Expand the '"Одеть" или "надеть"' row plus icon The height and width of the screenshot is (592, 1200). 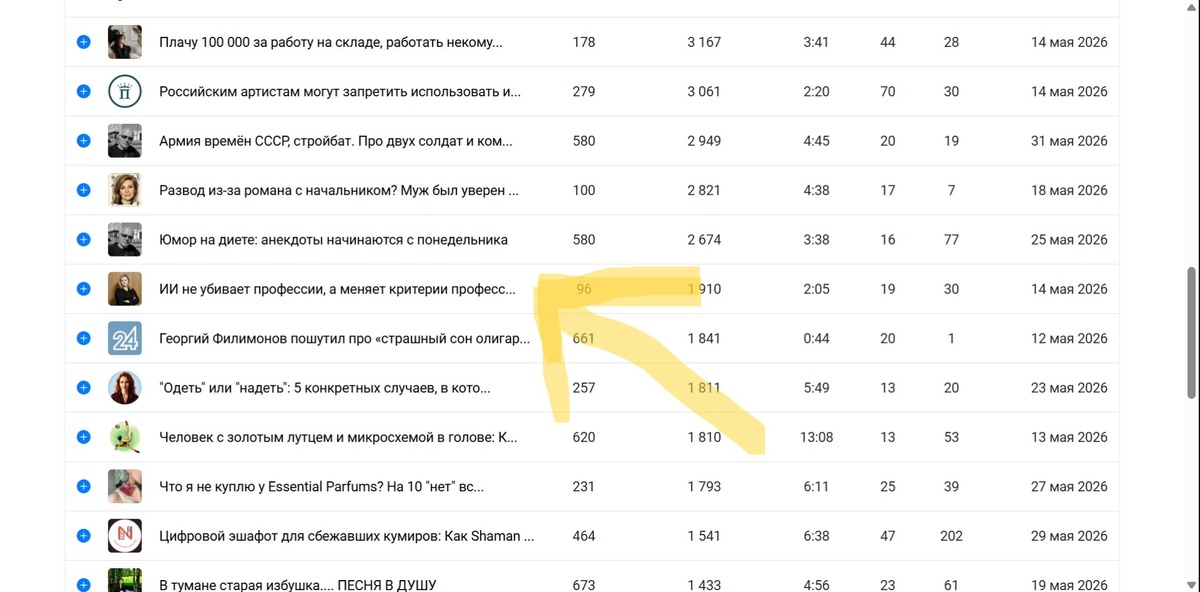tap(84, 388)
